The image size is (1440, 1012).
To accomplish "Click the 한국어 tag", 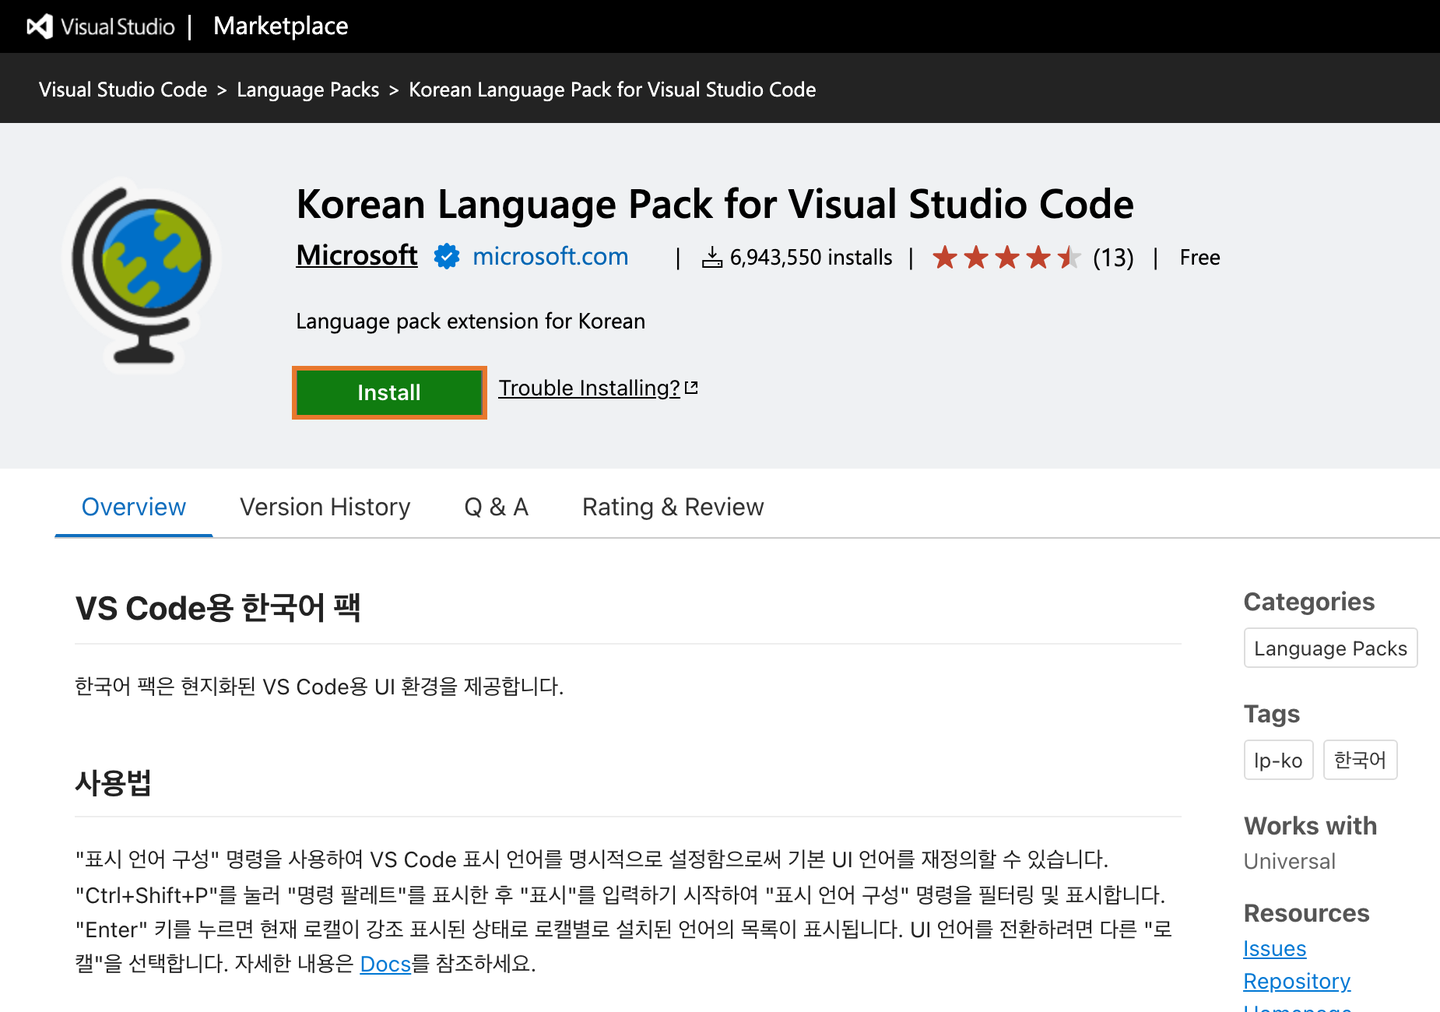I will [1360, 760].
